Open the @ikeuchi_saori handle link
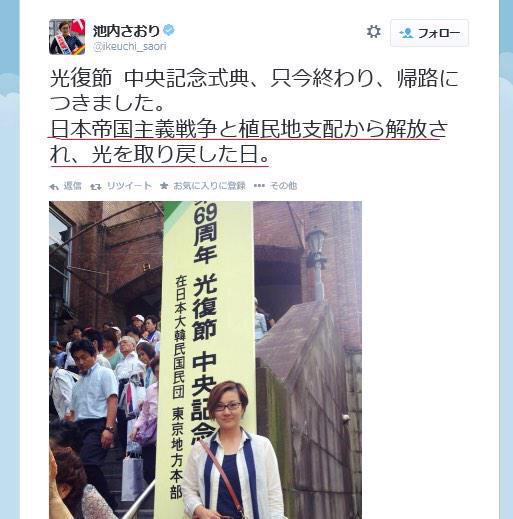This screenshot has height=519, width=513. [130, 46]
